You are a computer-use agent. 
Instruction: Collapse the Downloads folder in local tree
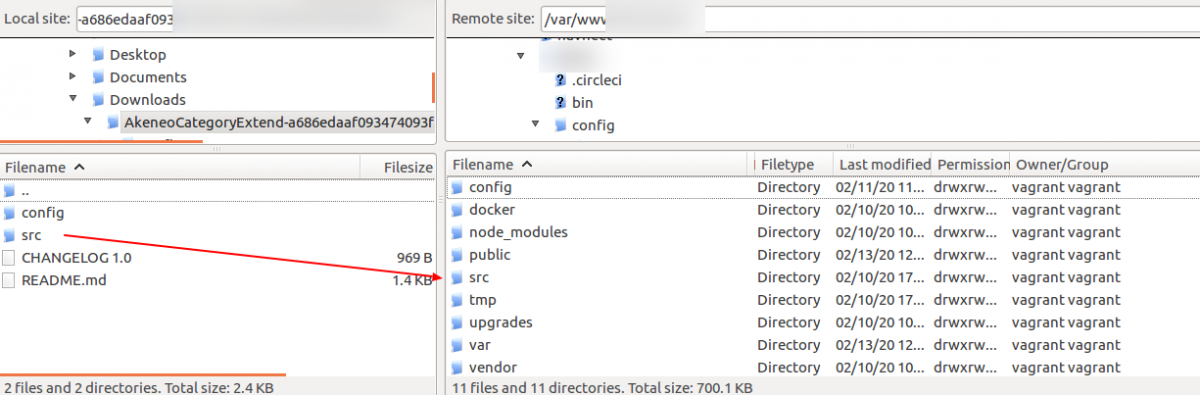(73, 100)
